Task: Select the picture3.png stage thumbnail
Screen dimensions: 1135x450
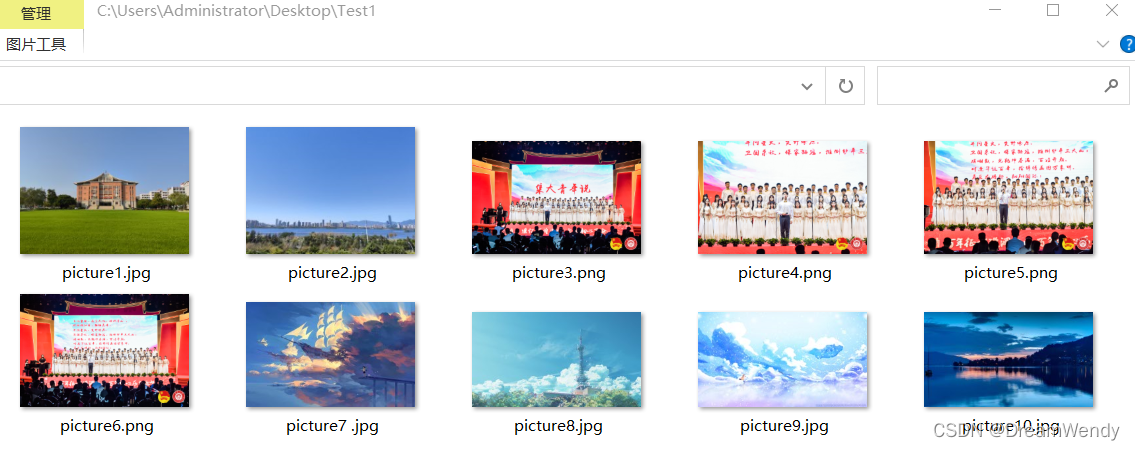Action: click(557, 197)
